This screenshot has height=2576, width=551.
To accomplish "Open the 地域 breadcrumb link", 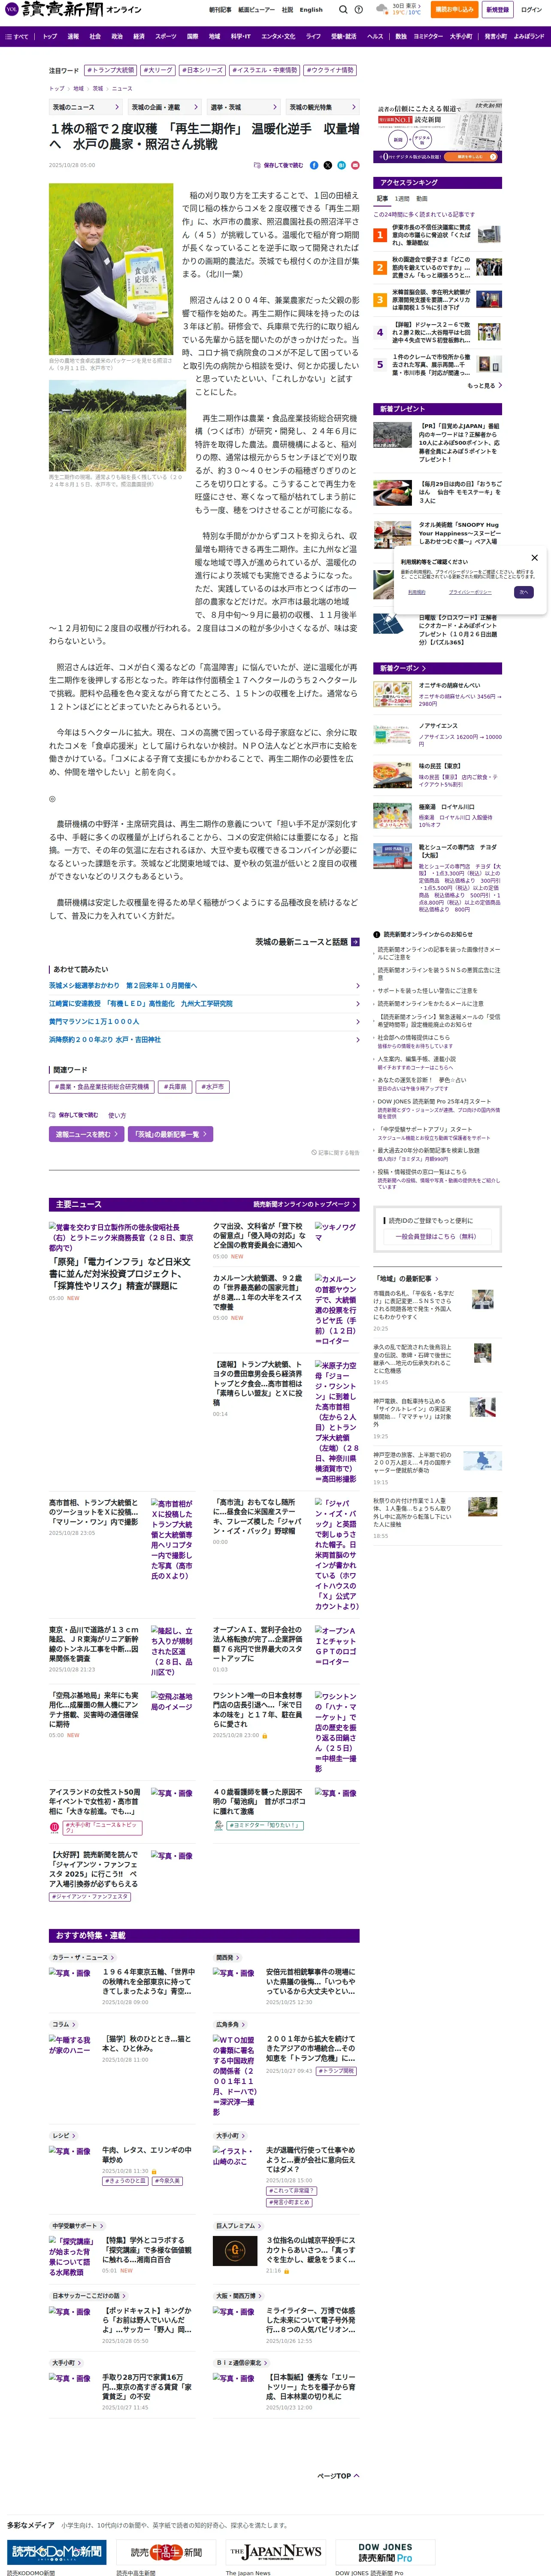I will click(x=78, y=88).
